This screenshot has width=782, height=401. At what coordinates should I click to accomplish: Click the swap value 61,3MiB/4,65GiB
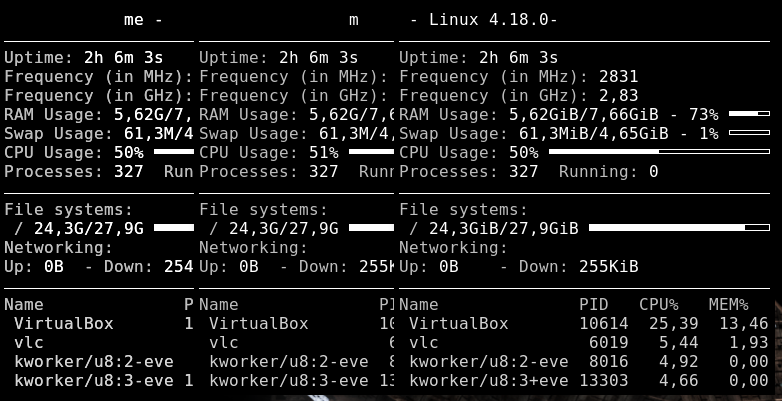[x=593, y=134]
